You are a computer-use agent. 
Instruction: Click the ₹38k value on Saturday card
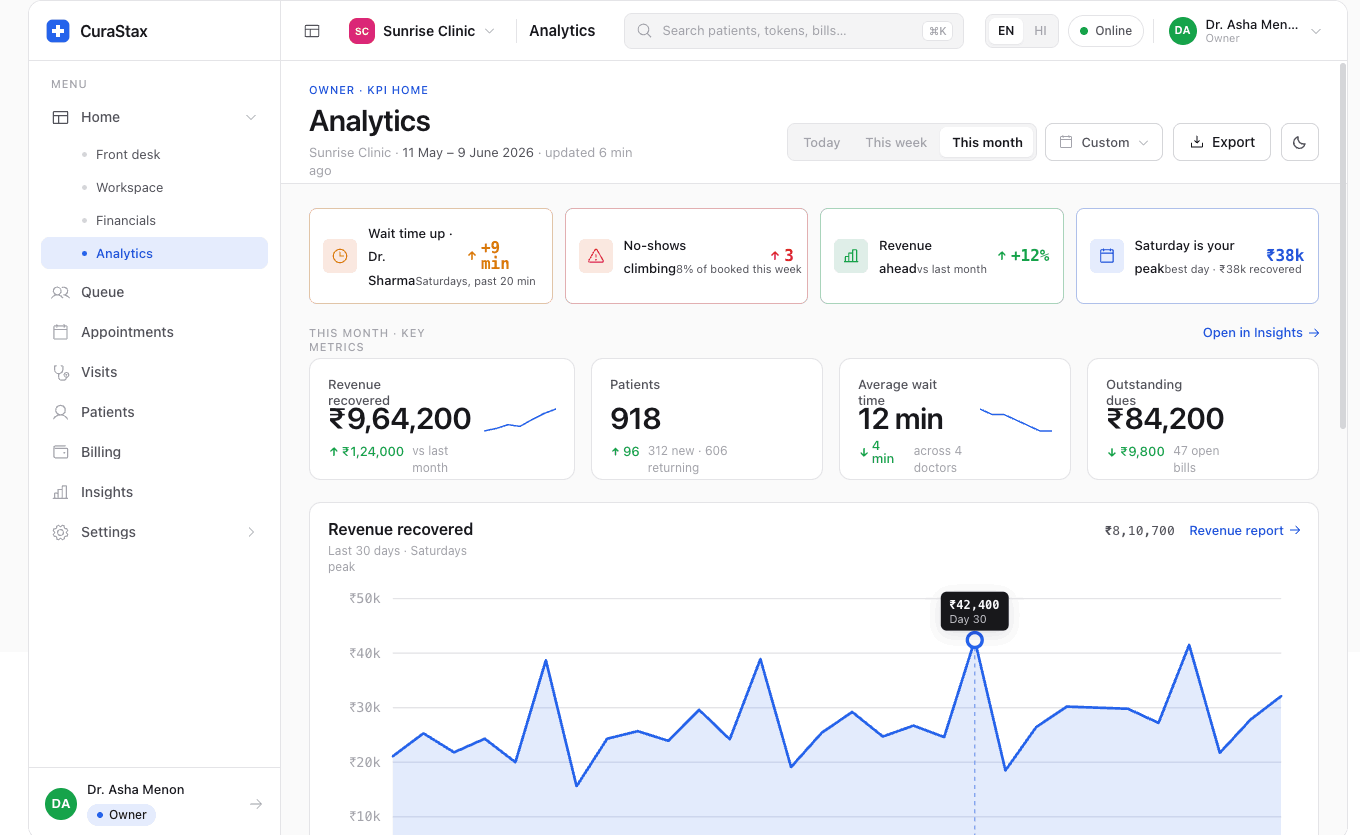[1285, 255]
